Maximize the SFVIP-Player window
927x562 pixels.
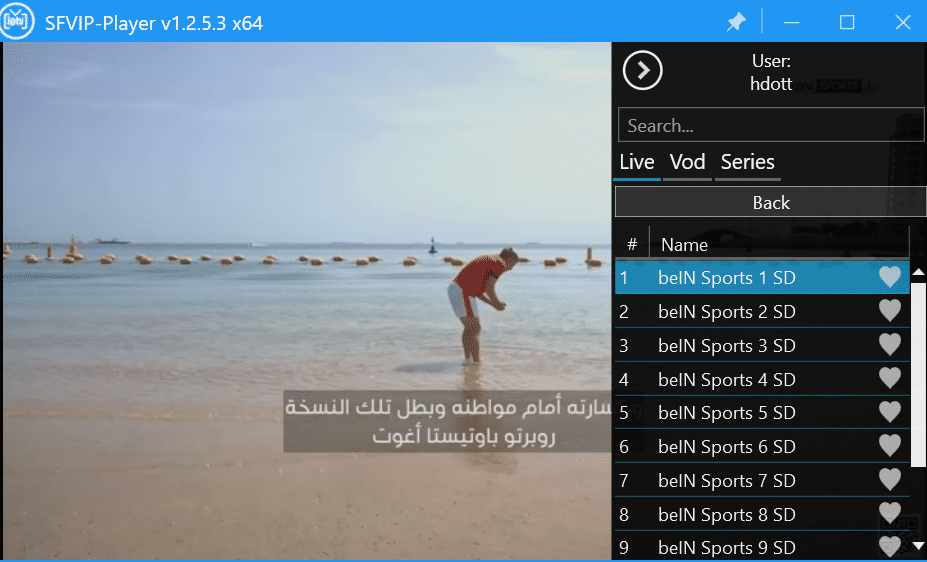coord(847,22)
